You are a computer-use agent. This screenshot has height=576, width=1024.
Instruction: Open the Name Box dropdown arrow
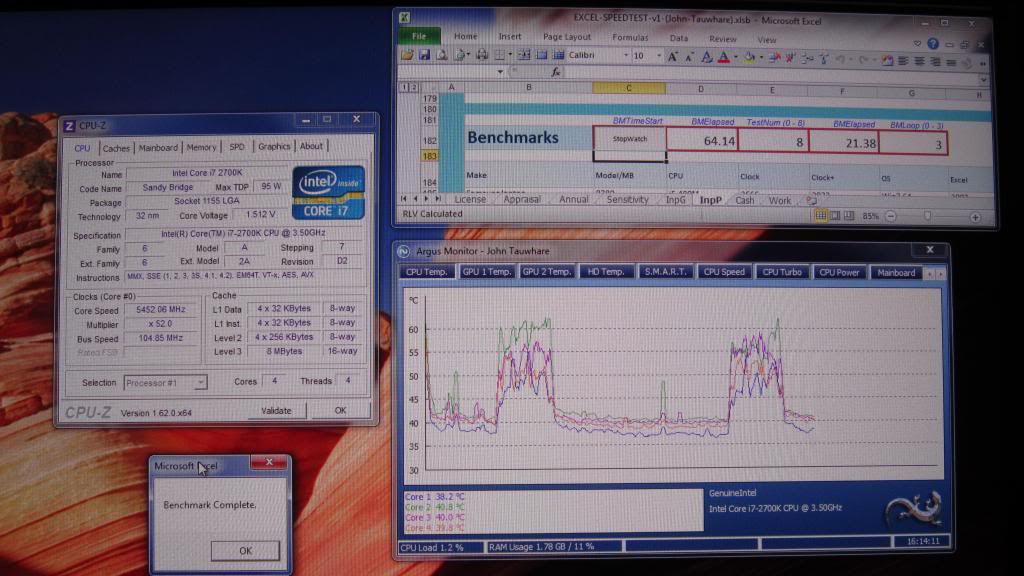click(500, 71)
